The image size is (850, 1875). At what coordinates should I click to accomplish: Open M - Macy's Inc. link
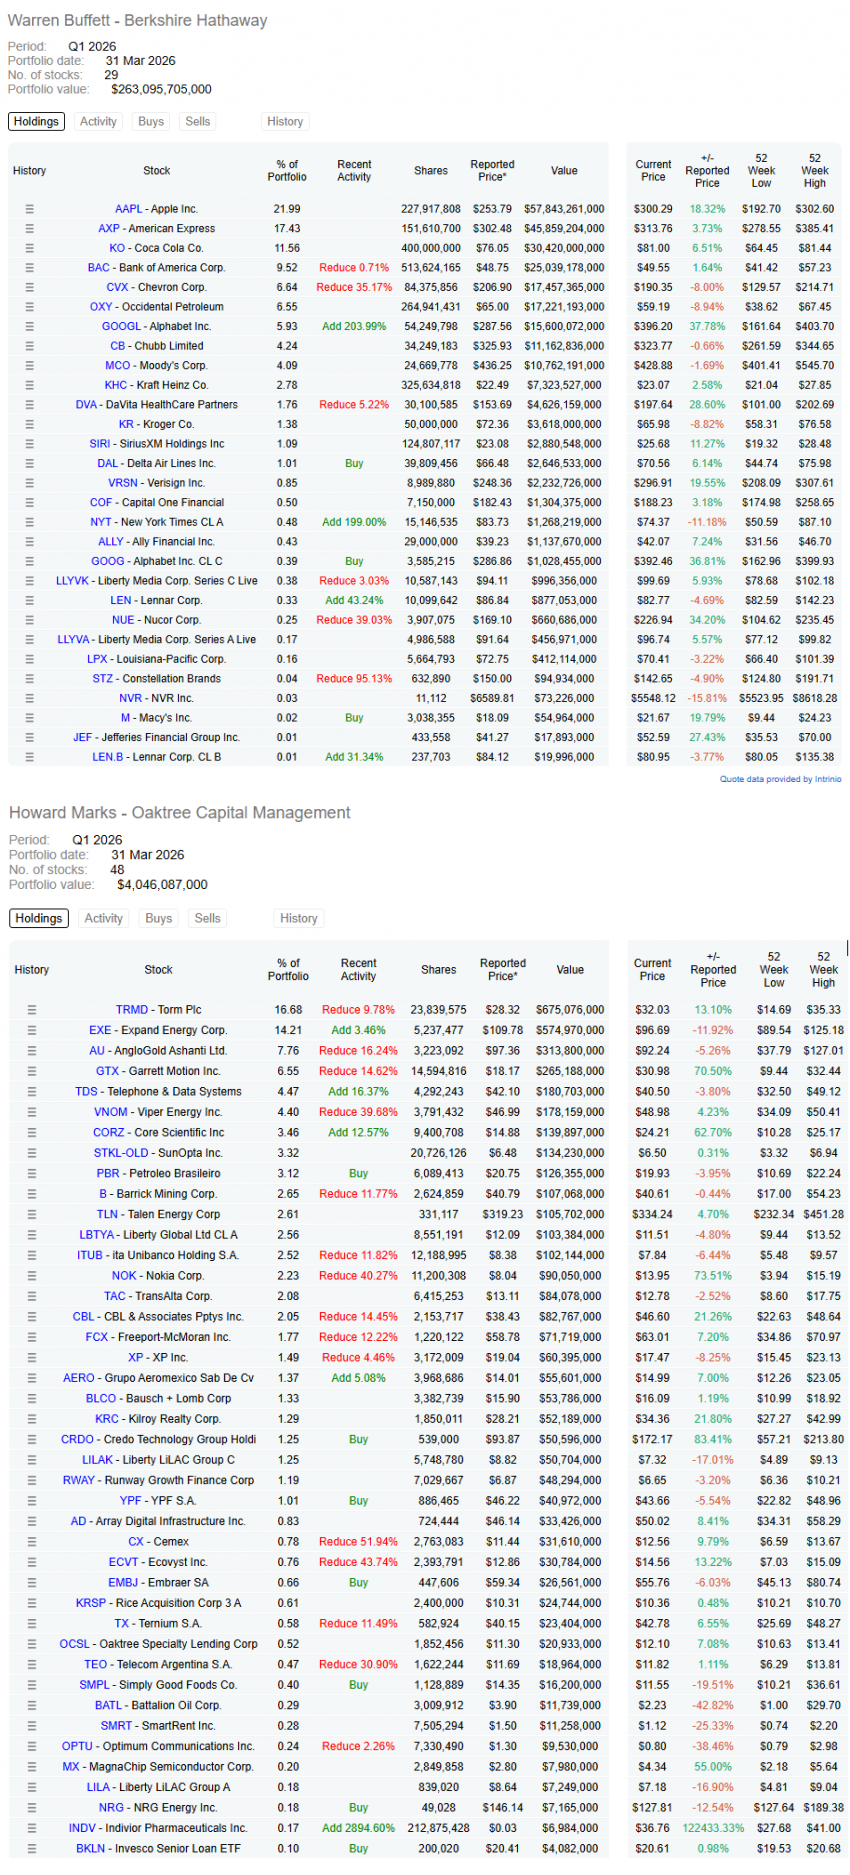pyautogui.click(x=156, y=718)
